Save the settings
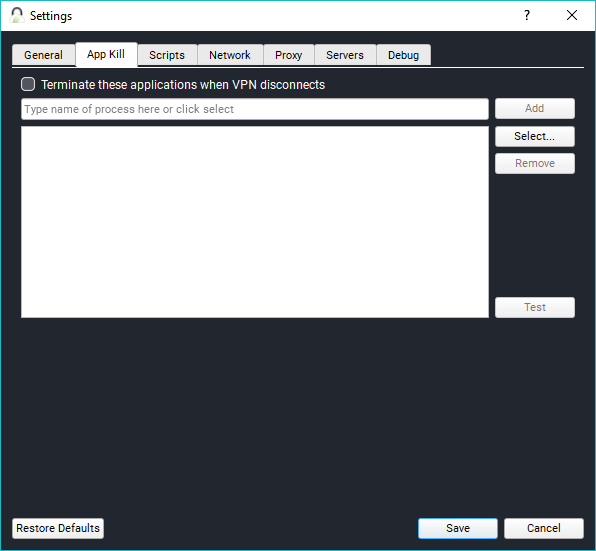596x551 pixels. 458,528
